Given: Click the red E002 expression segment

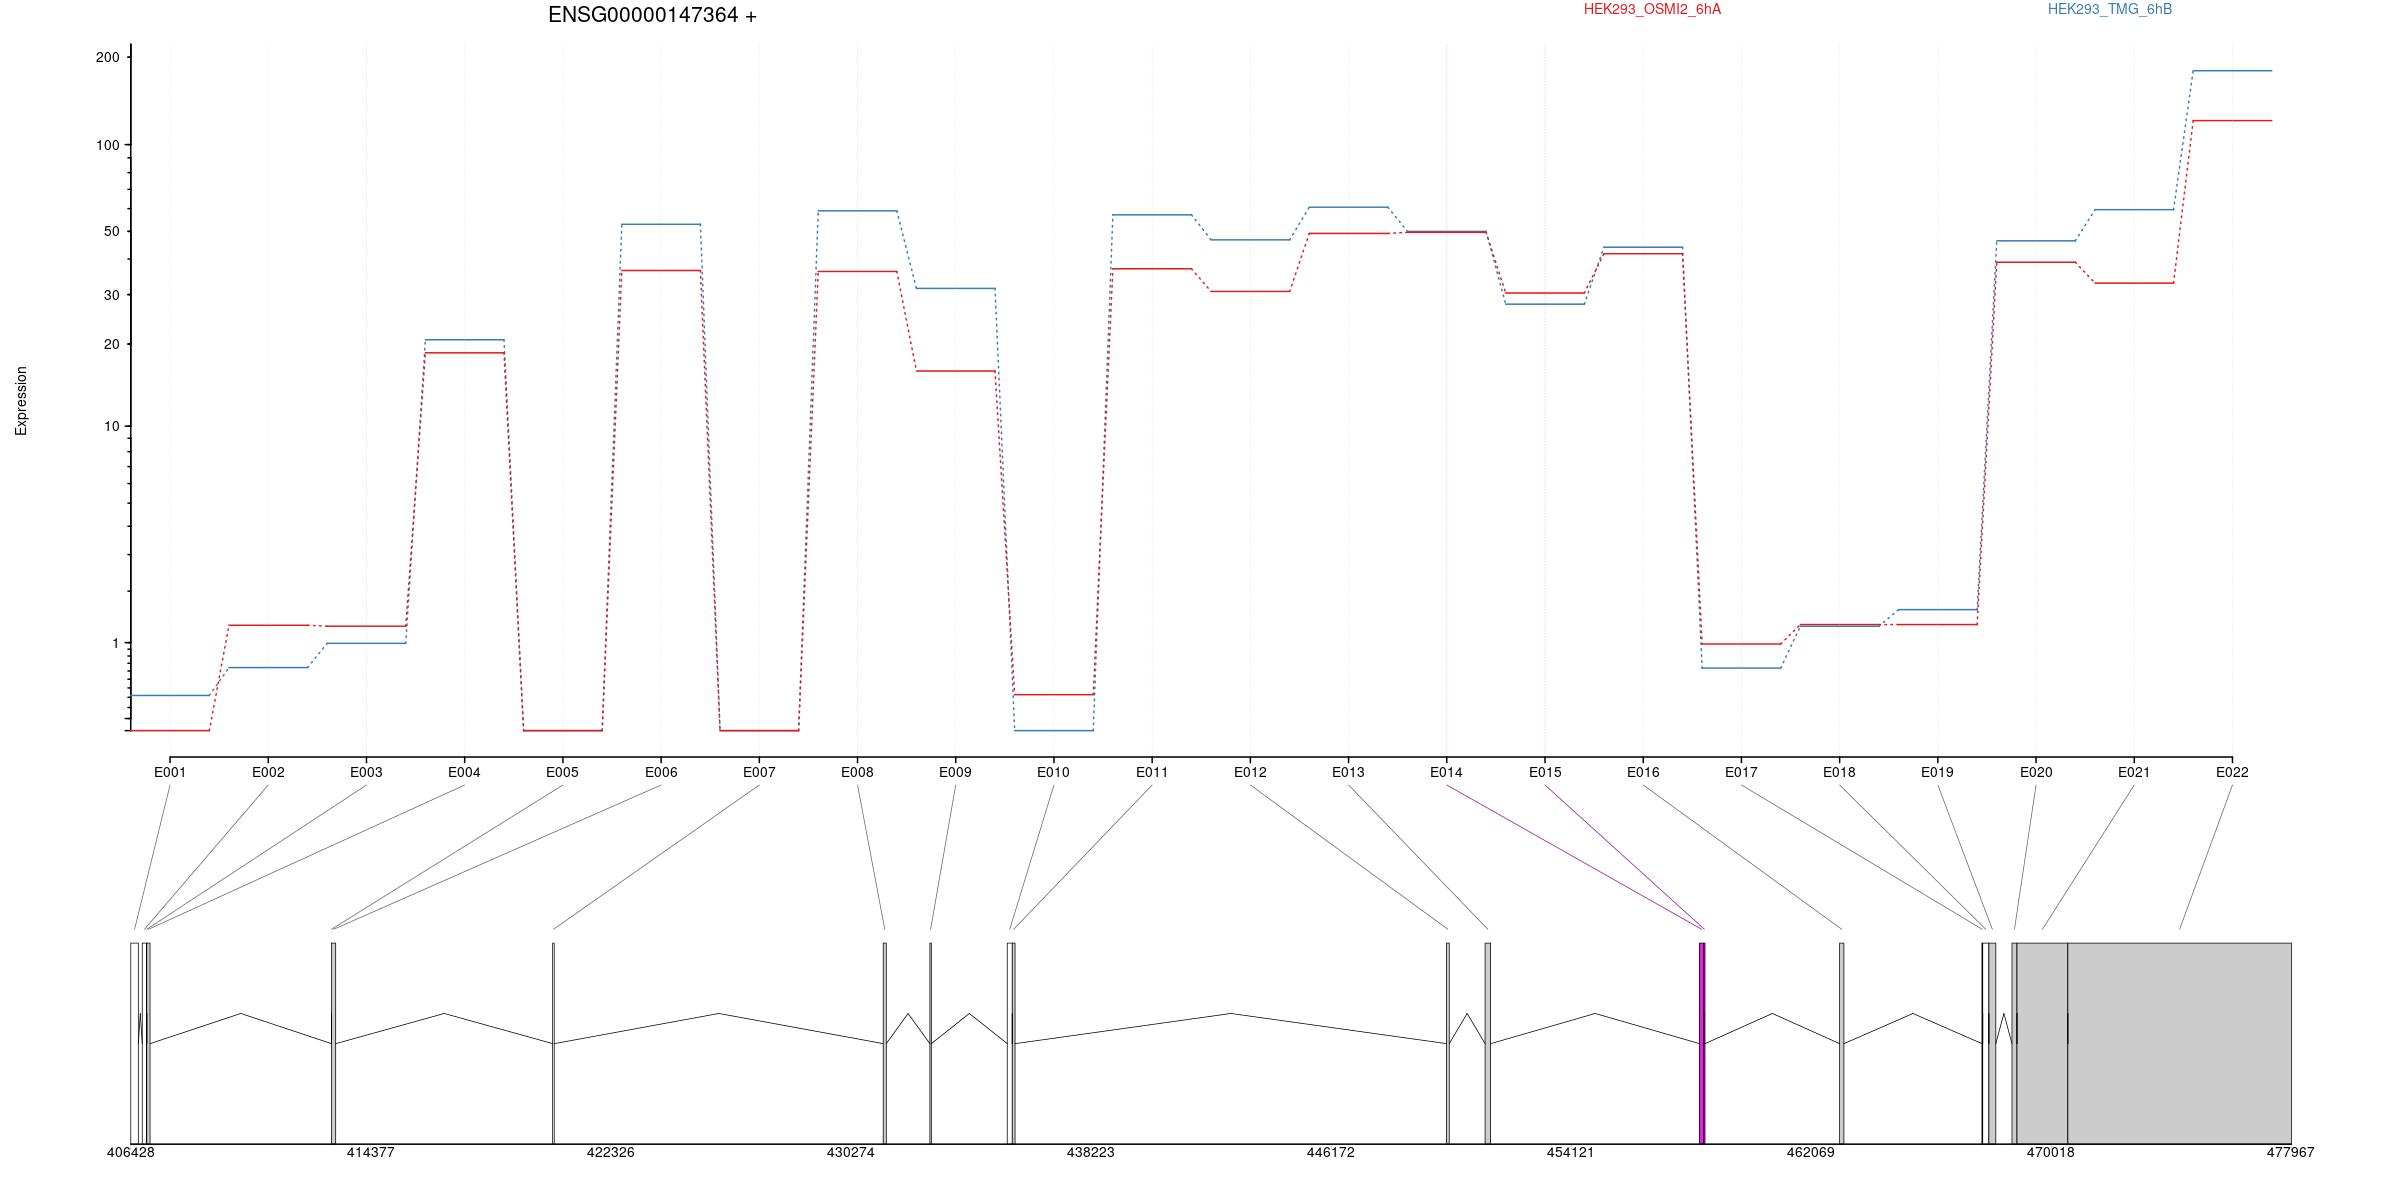Looking at the screenshot, I should click(x=268, y=625).
